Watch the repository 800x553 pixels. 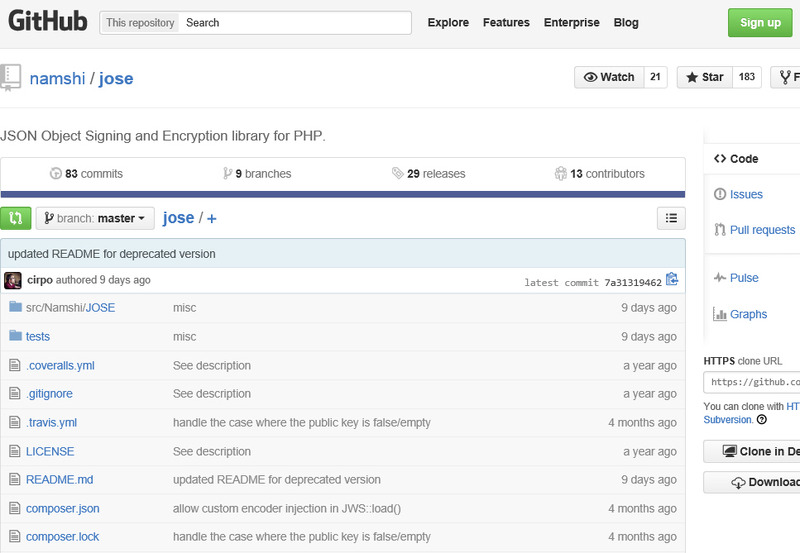[609, 77]
